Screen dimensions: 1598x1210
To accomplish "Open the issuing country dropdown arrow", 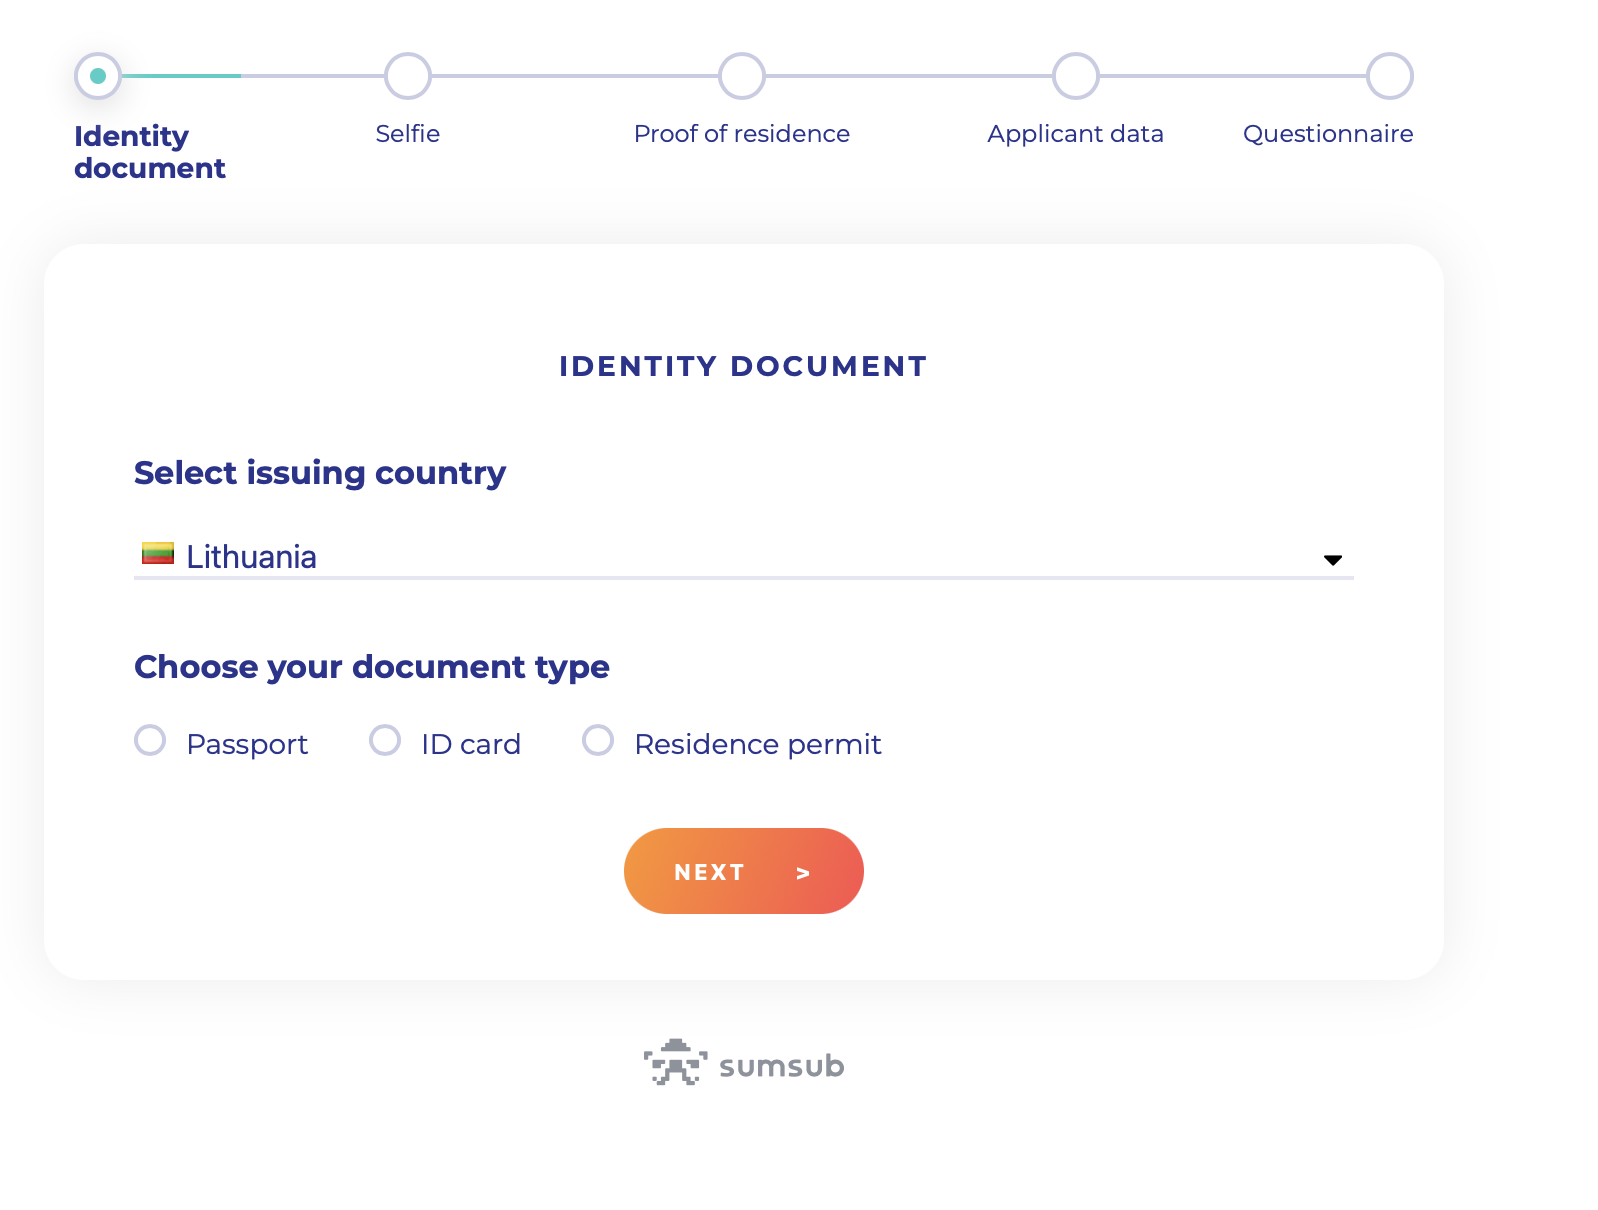I will (1332, 560).
